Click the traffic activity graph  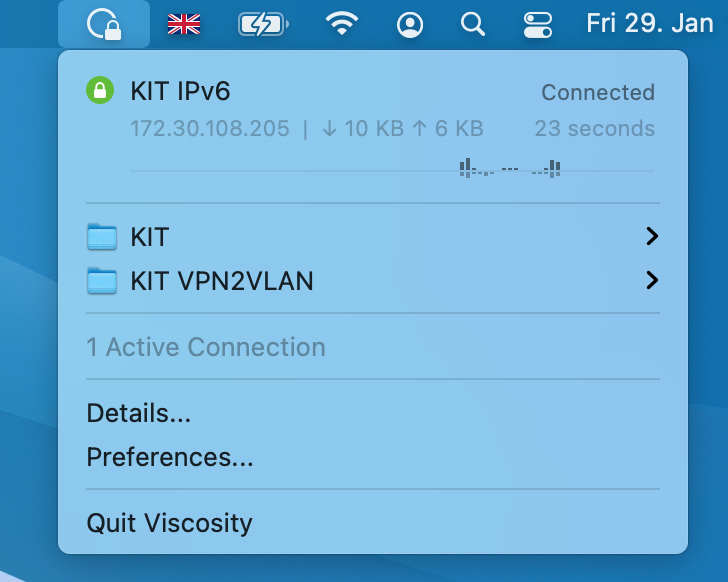point(510,169)
